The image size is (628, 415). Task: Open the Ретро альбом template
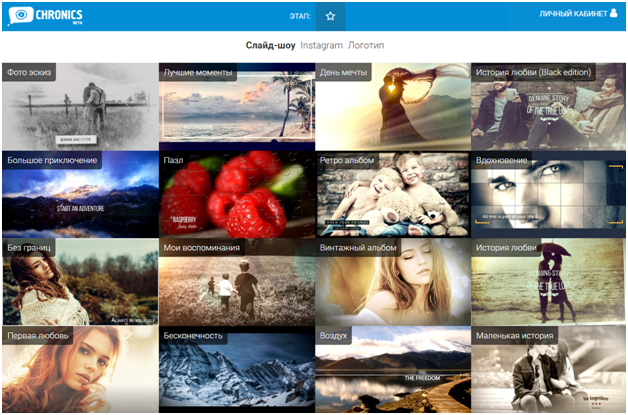click(393, 194)
